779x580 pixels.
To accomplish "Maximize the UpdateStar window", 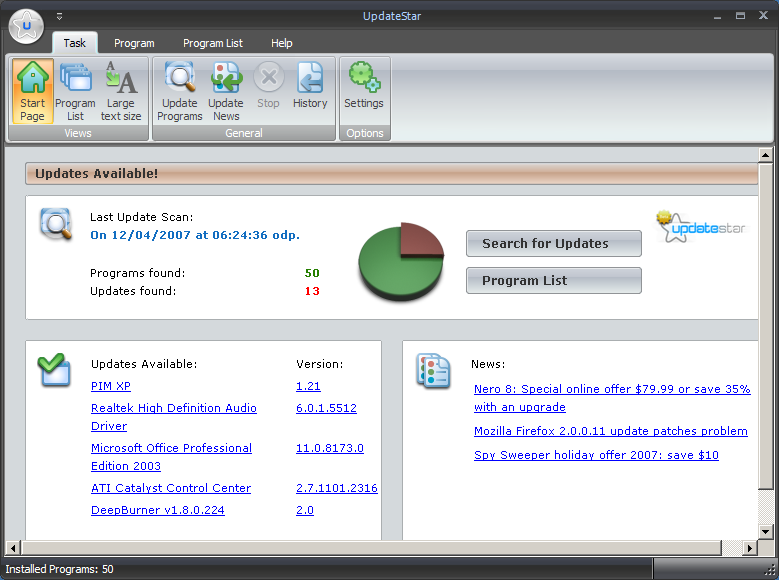I will tap(740, 16).
